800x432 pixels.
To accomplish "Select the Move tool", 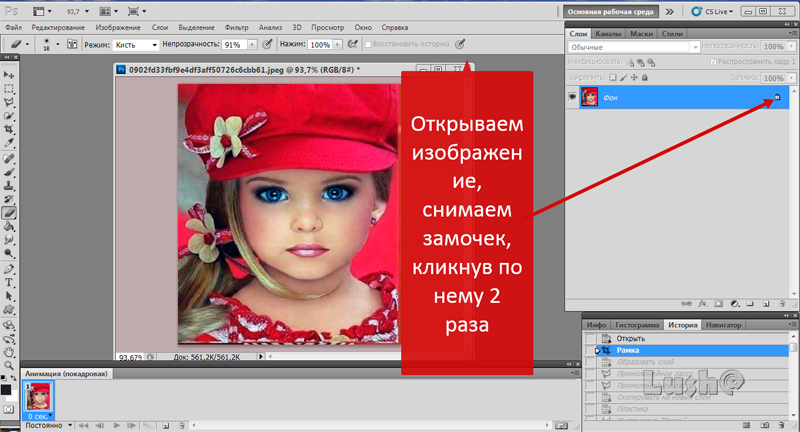I will [9, 75].
